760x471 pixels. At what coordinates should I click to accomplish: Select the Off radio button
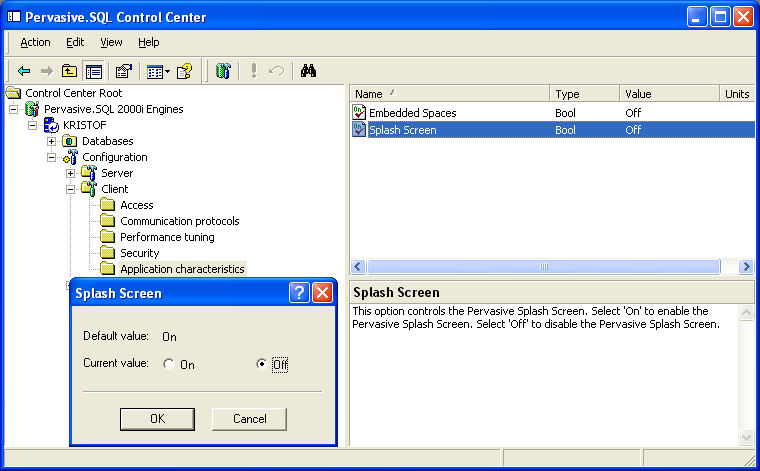tap(261, 364)
